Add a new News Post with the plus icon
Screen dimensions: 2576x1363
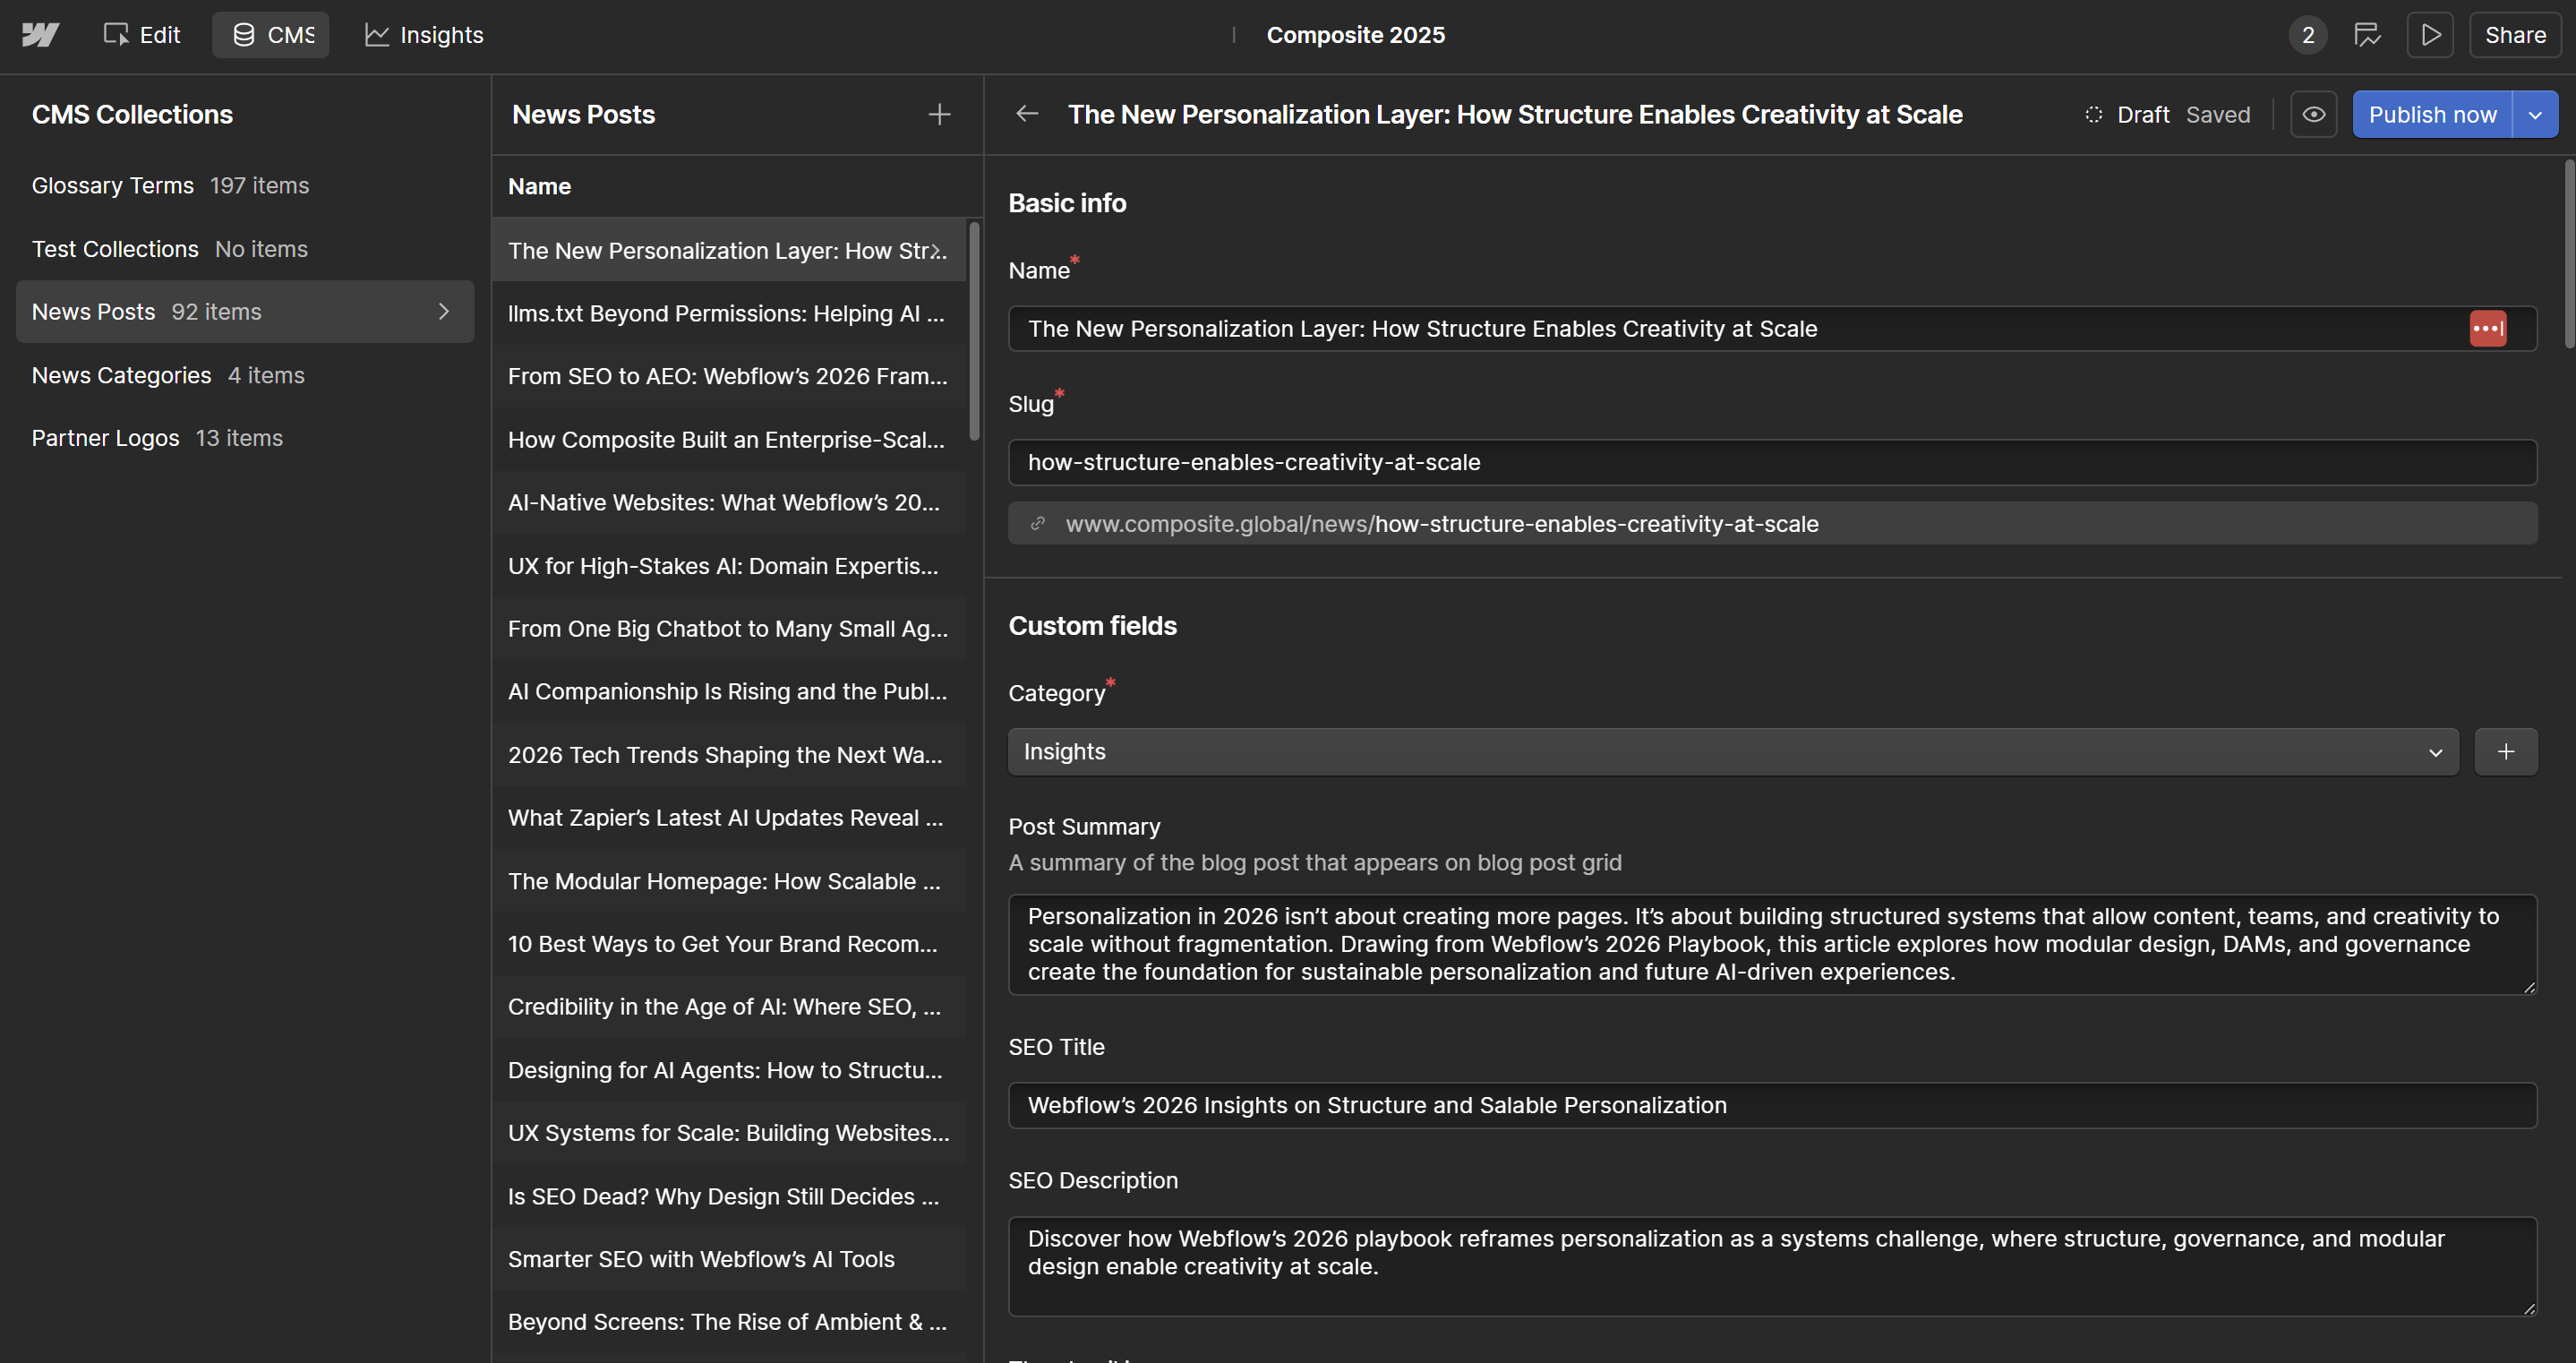tap(939, 114)
